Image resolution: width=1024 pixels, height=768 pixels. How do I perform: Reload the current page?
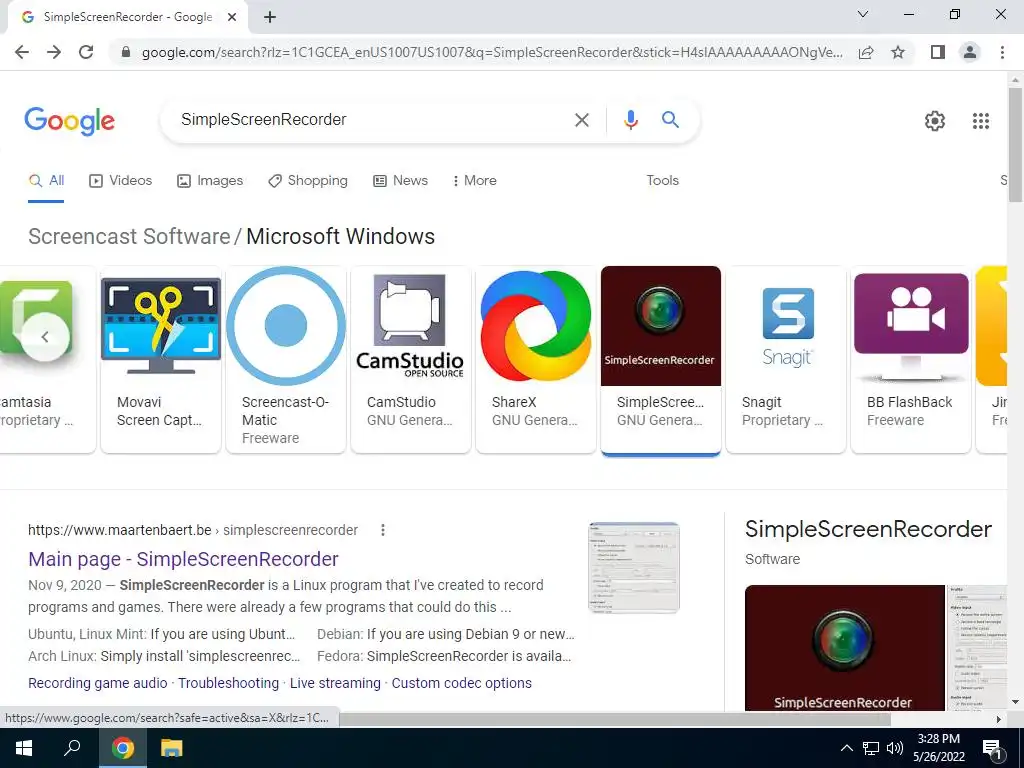pos(86,52)
